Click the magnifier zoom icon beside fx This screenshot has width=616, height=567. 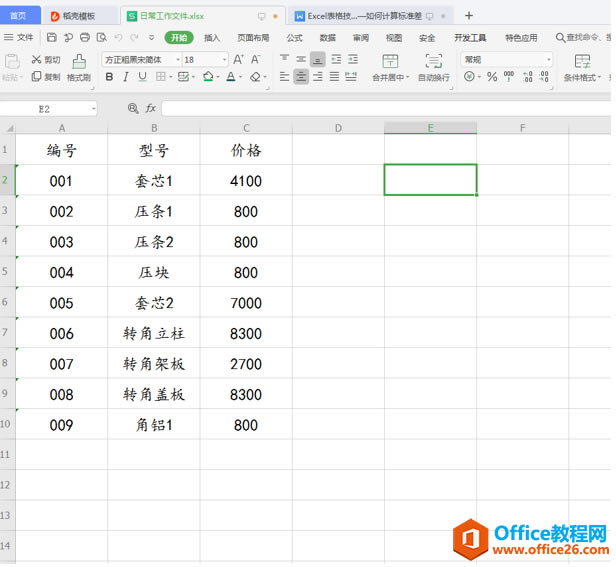click(x=133, y=108)
